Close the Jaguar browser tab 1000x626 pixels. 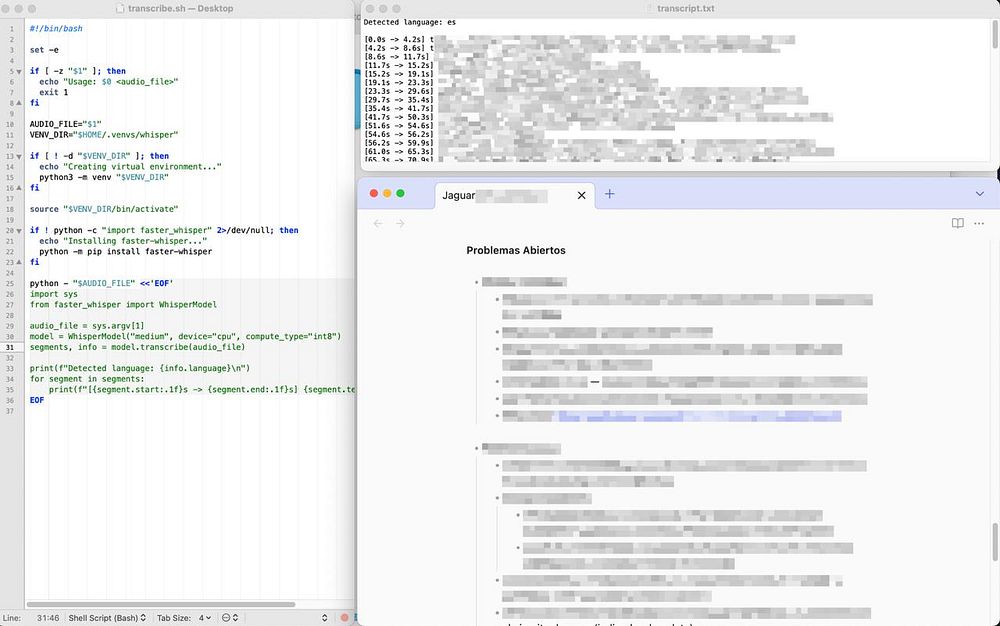582,195
